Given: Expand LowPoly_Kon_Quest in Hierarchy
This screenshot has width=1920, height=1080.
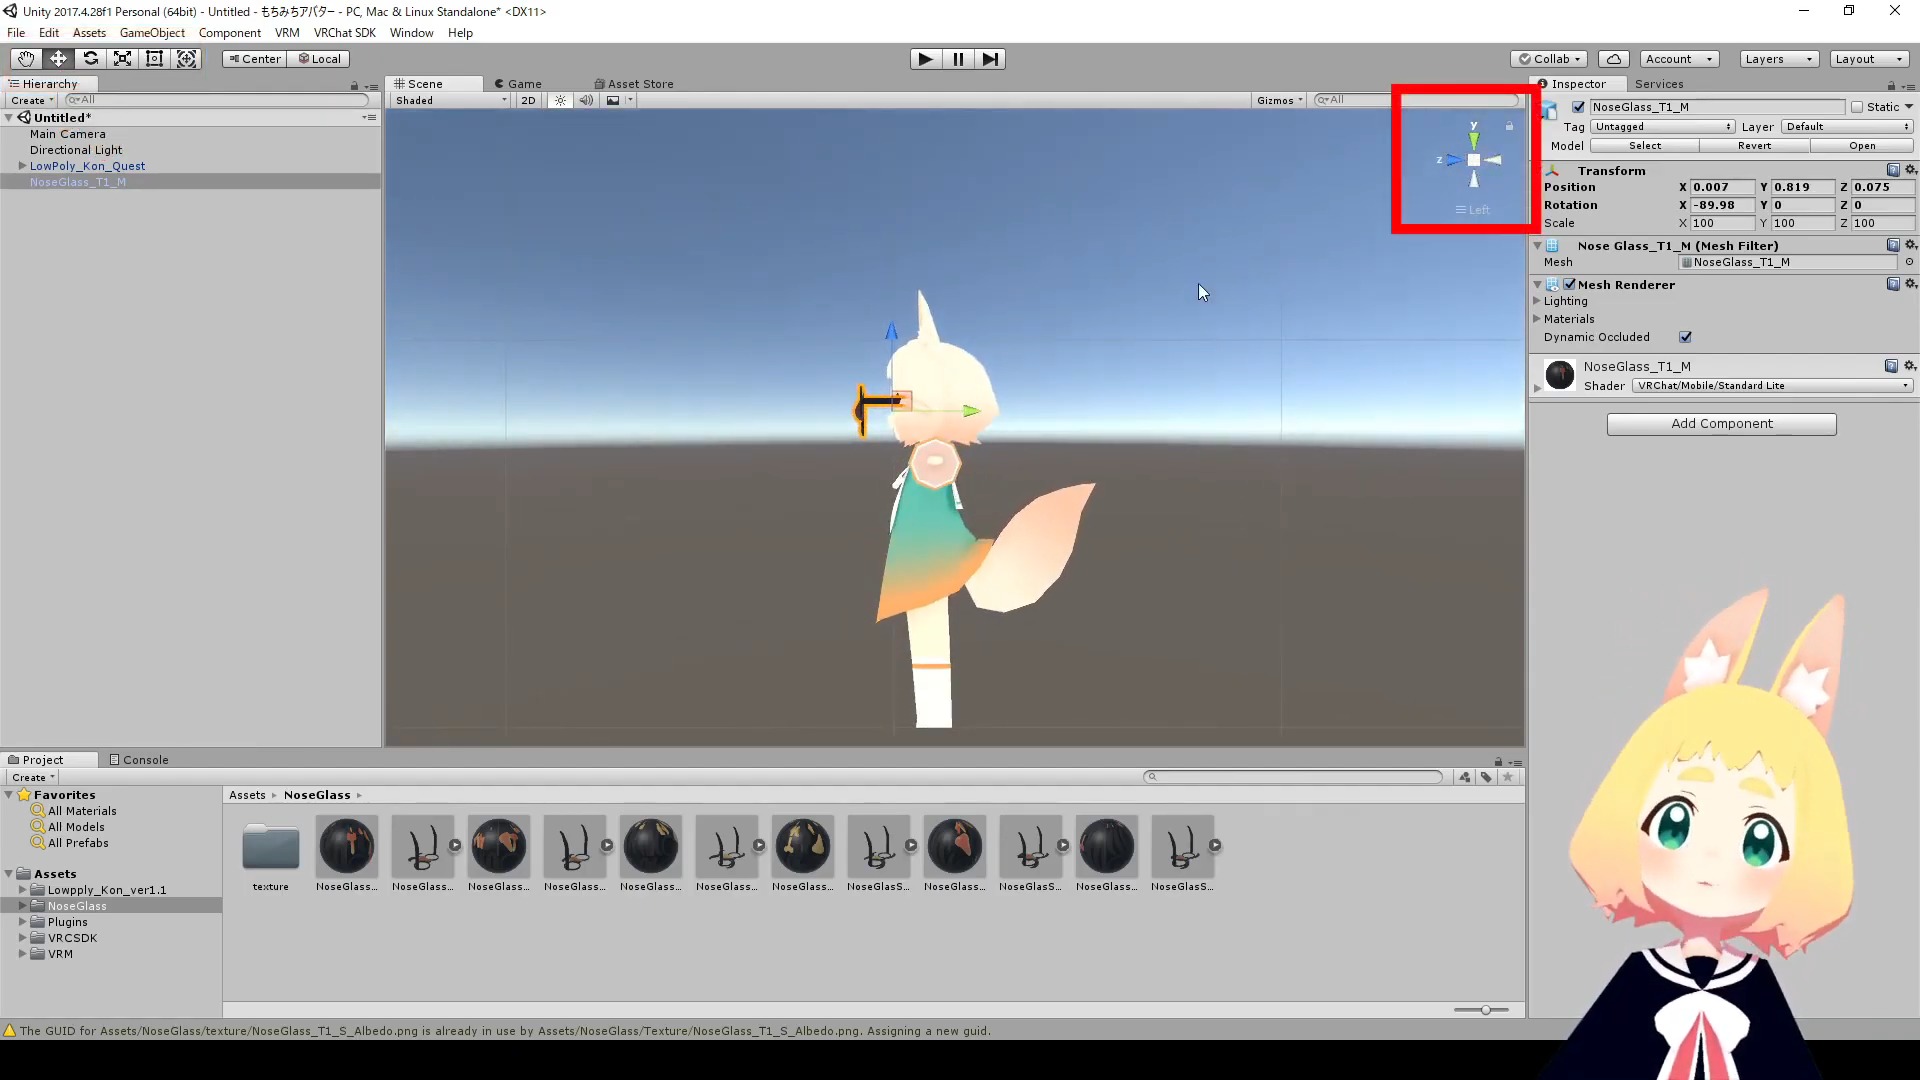Looking at the screenshot, I should point(22,166).
